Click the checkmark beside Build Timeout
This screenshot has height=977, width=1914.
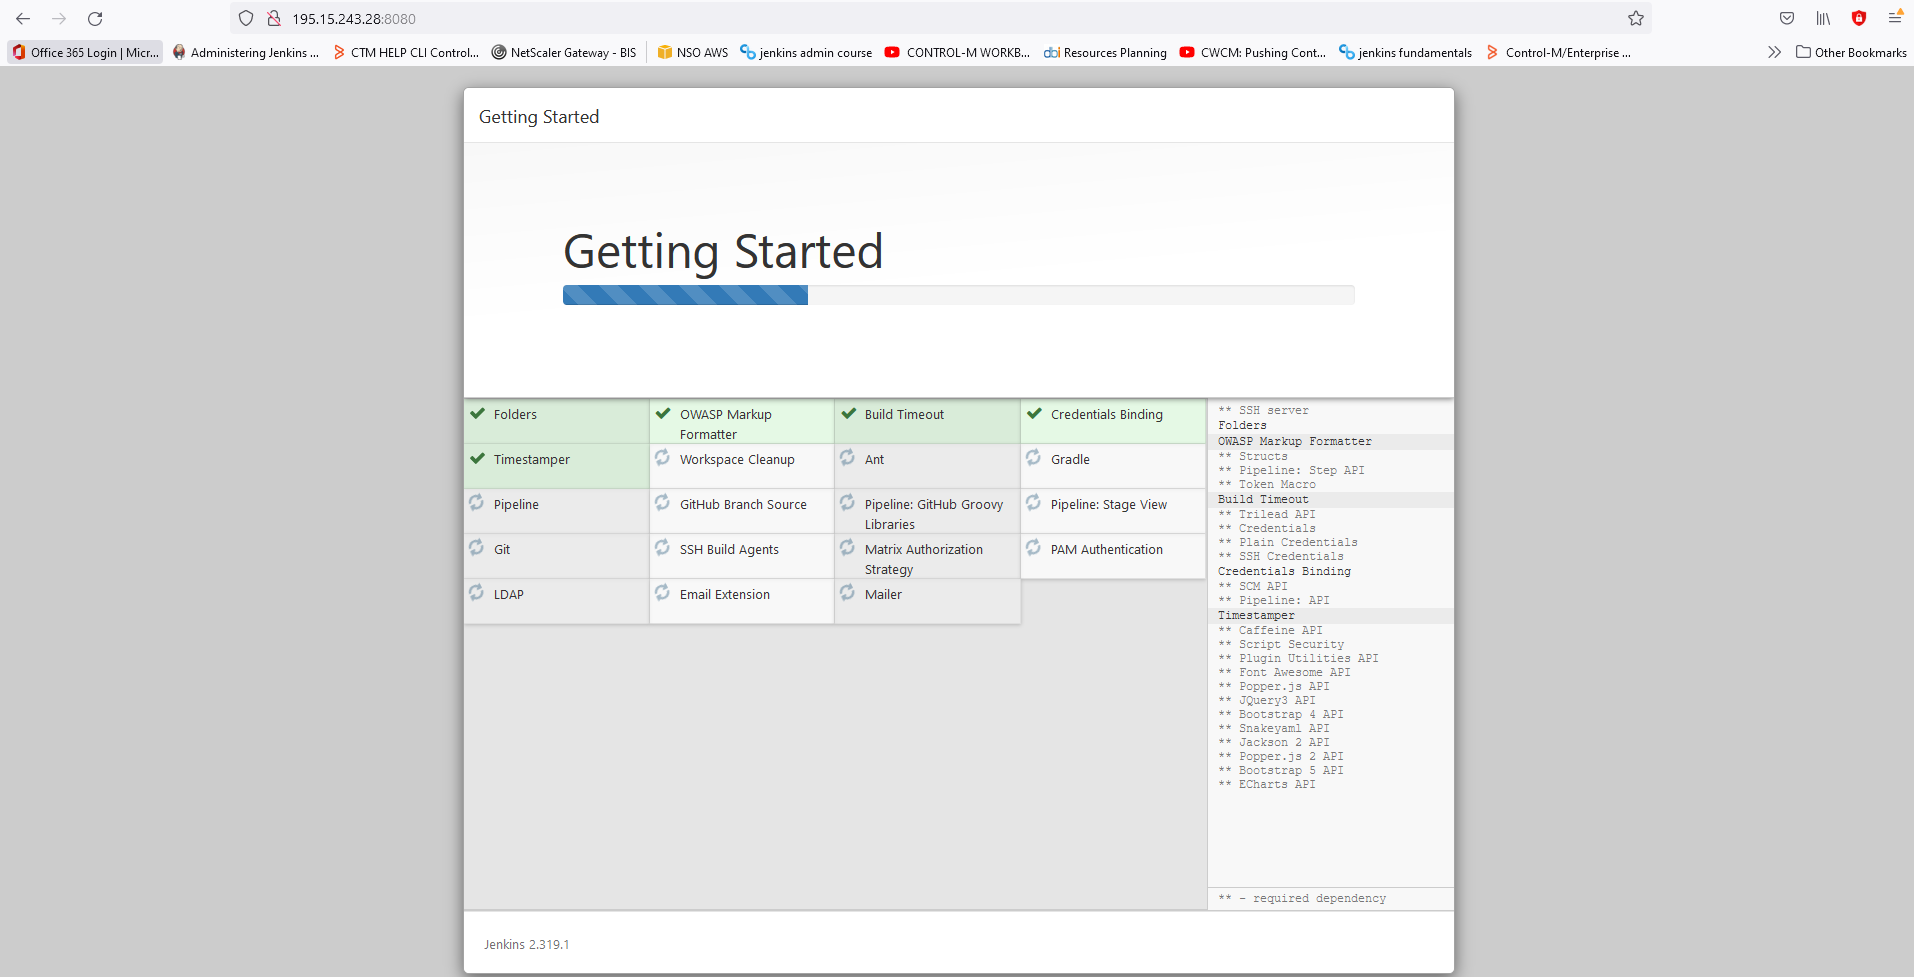pos(849,413)
